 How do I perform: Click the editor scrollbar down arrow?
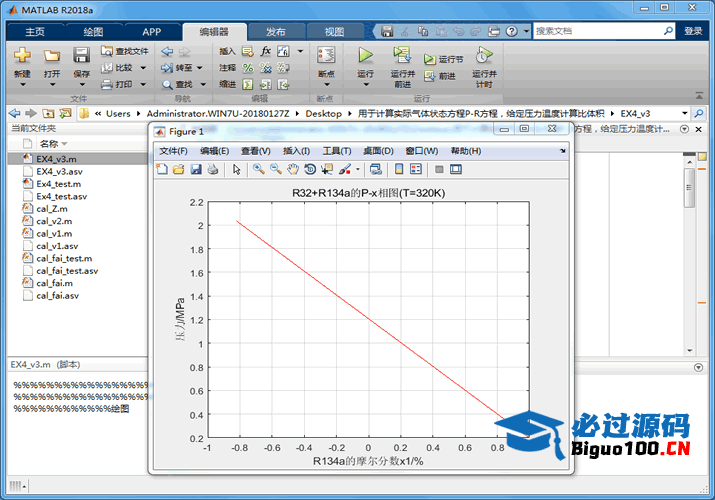689,351
